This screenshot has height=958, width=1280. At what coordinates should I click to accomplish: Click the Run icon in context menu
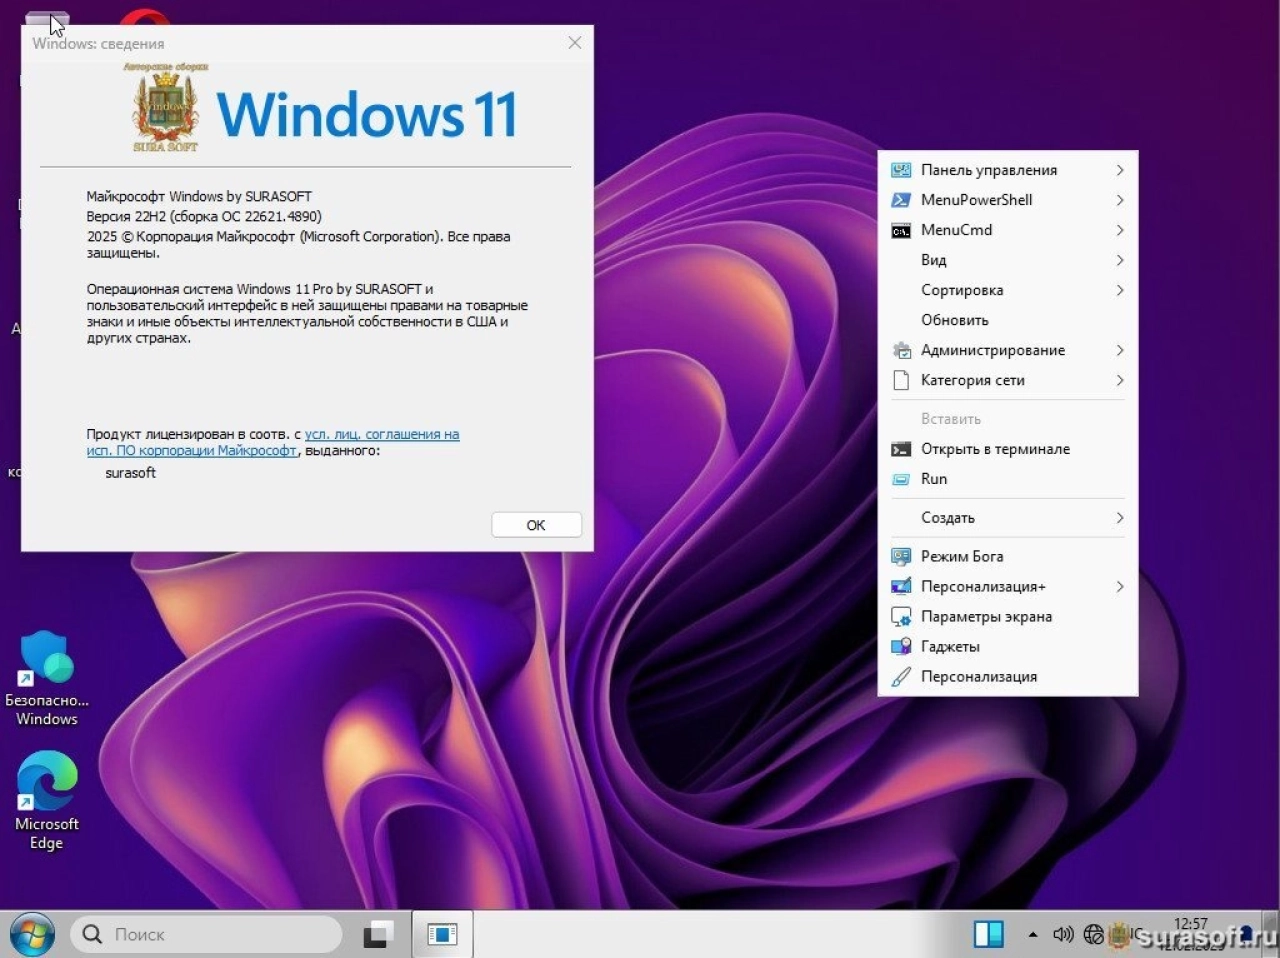(x=901, y=479)
